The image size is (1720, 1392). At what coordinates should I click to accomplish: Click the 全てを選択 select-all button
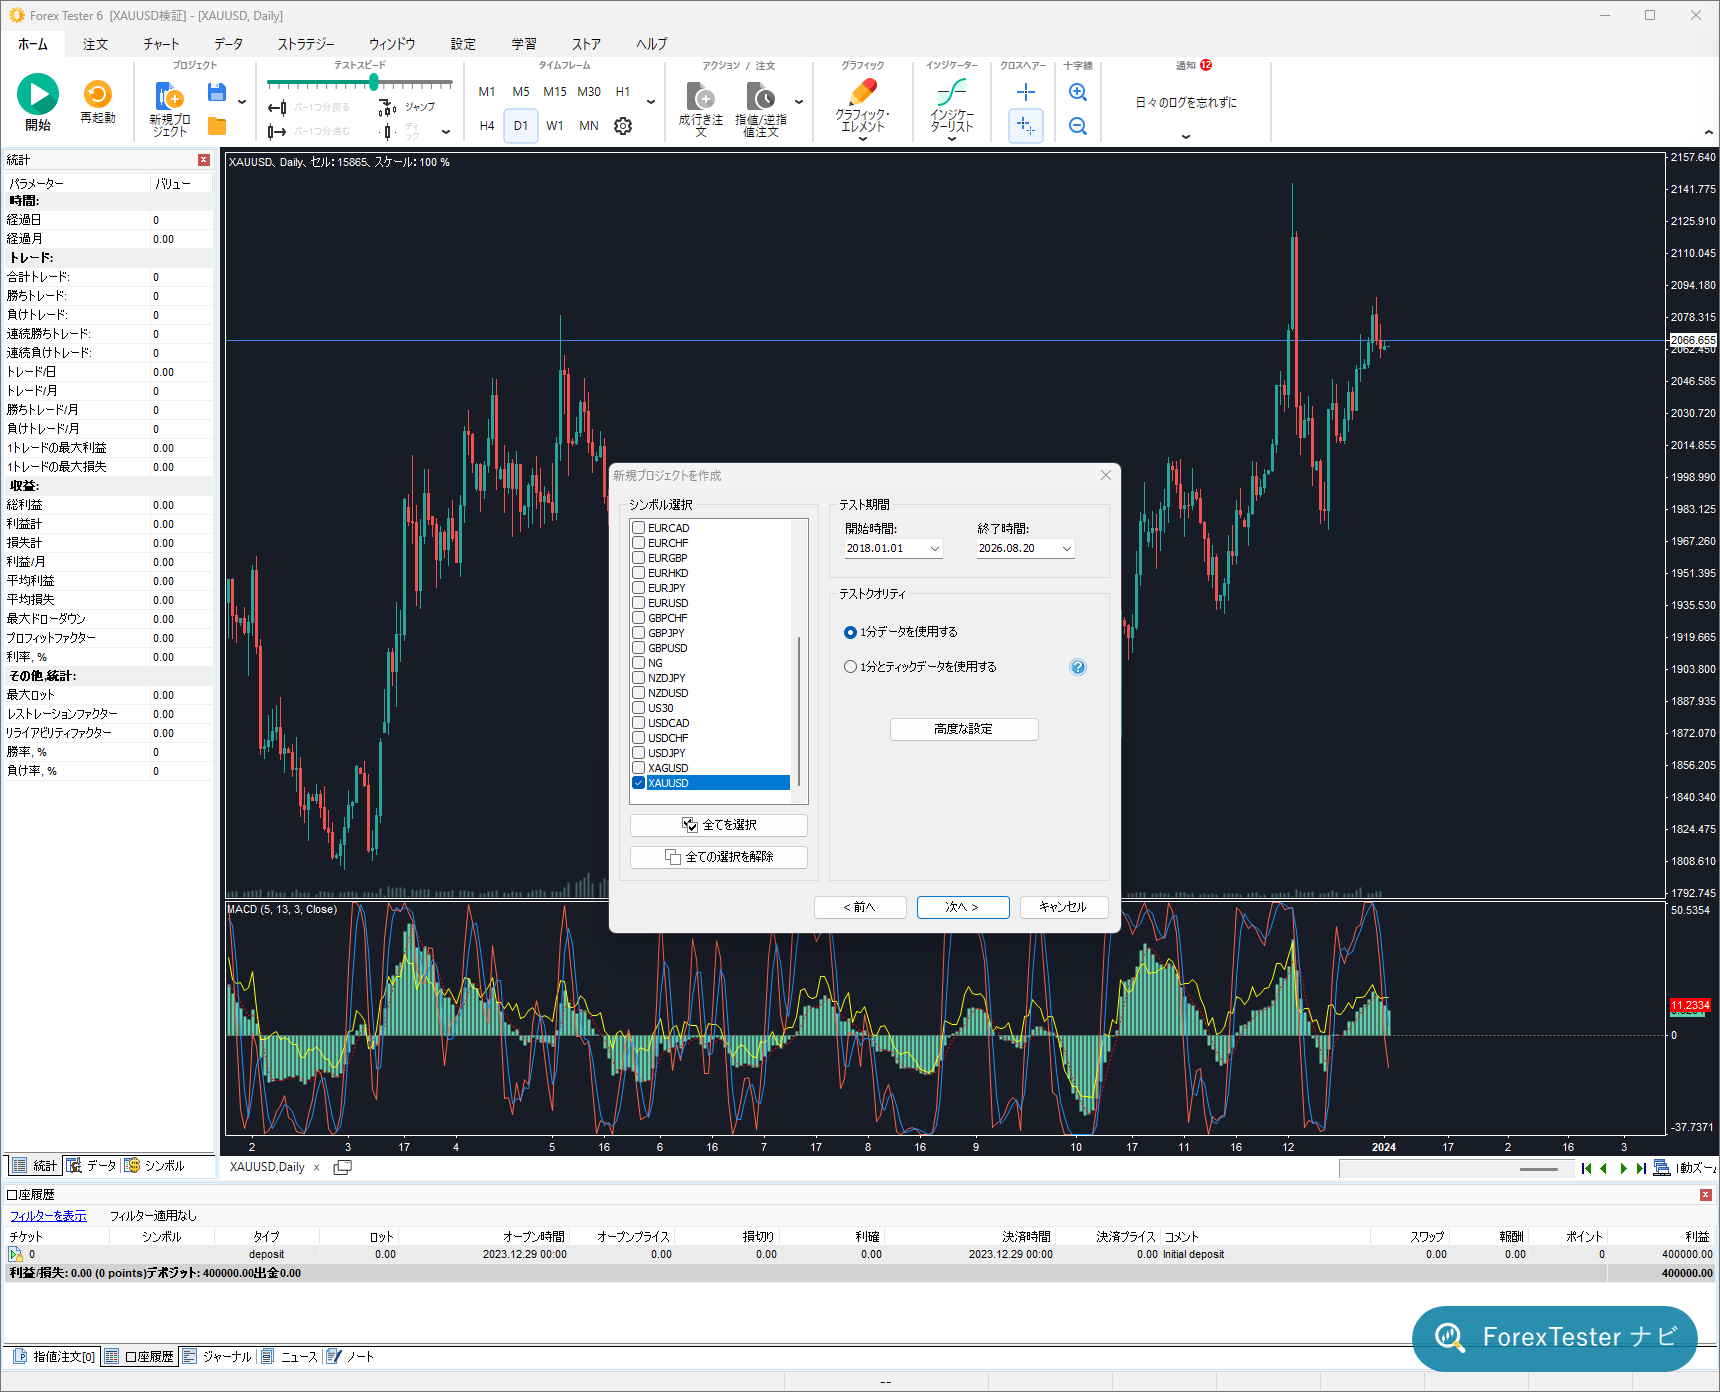click(x=719, y=825)
